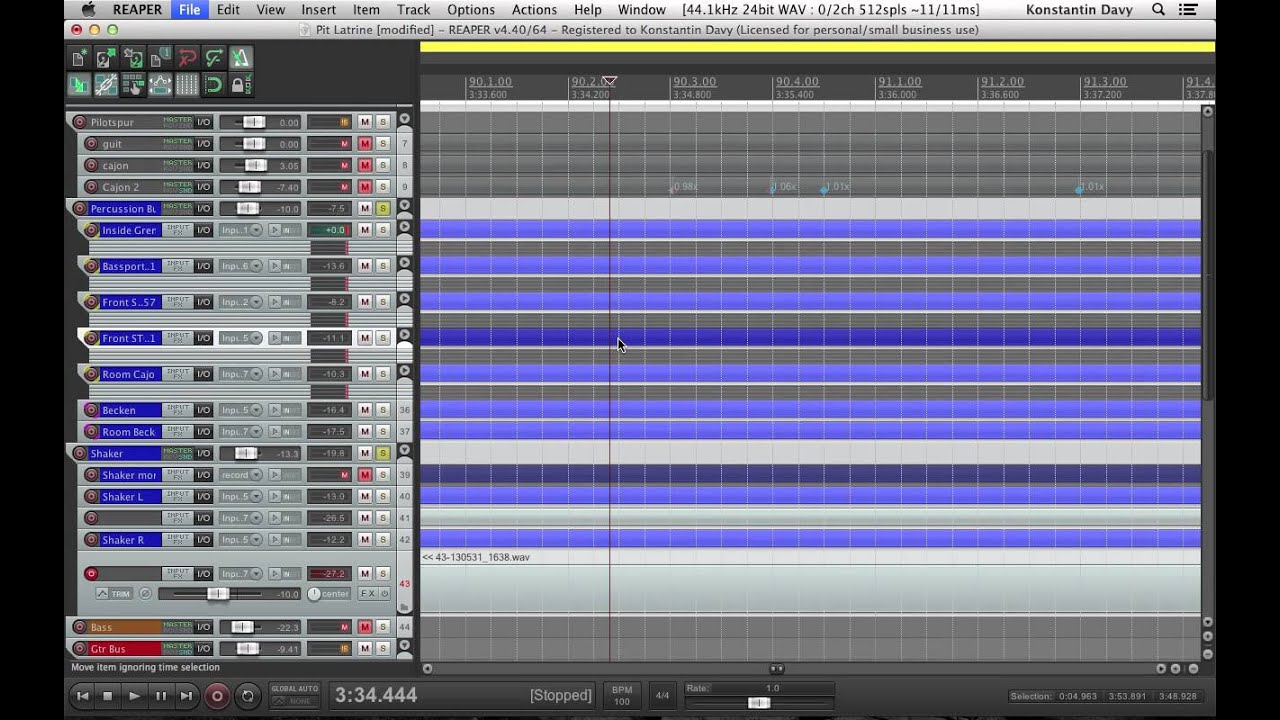Open macOS Spotlight search icon
This screenshot has height=720, width=1280.
(x=1158, y=9)
